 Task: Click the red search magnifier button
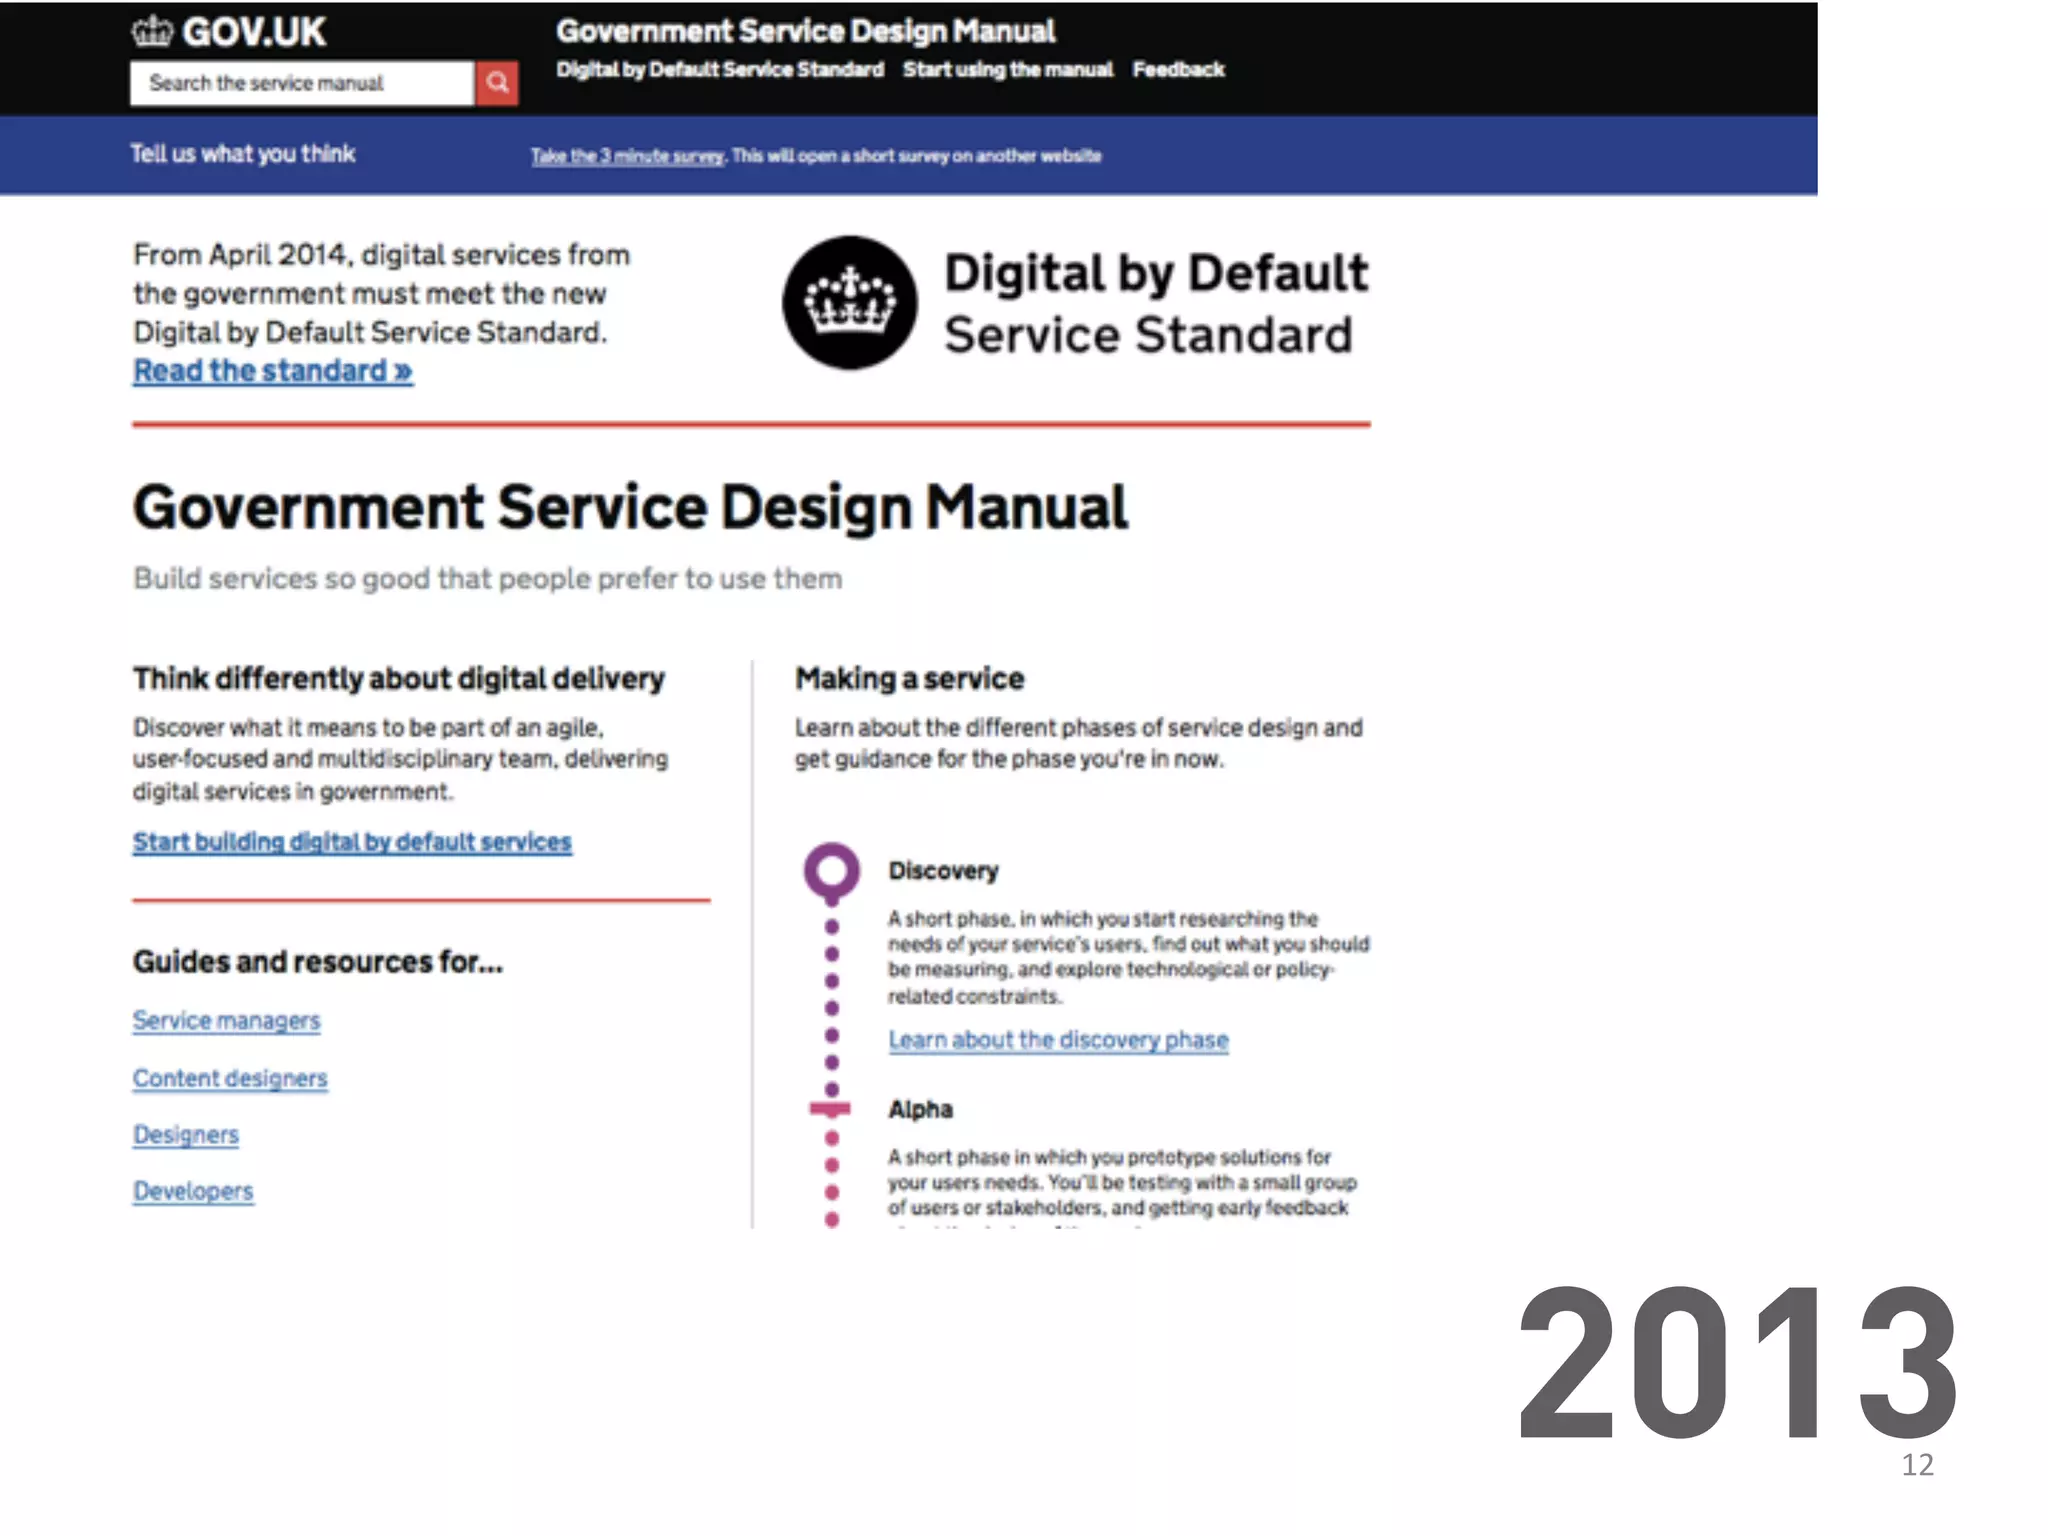[x=497, y=83]
